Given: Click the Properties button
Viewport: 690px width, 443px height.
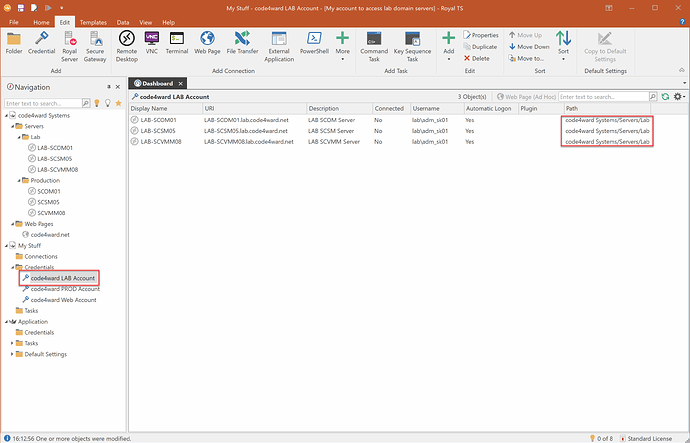Looking at the screenshot, I should [x=484, y=35].
